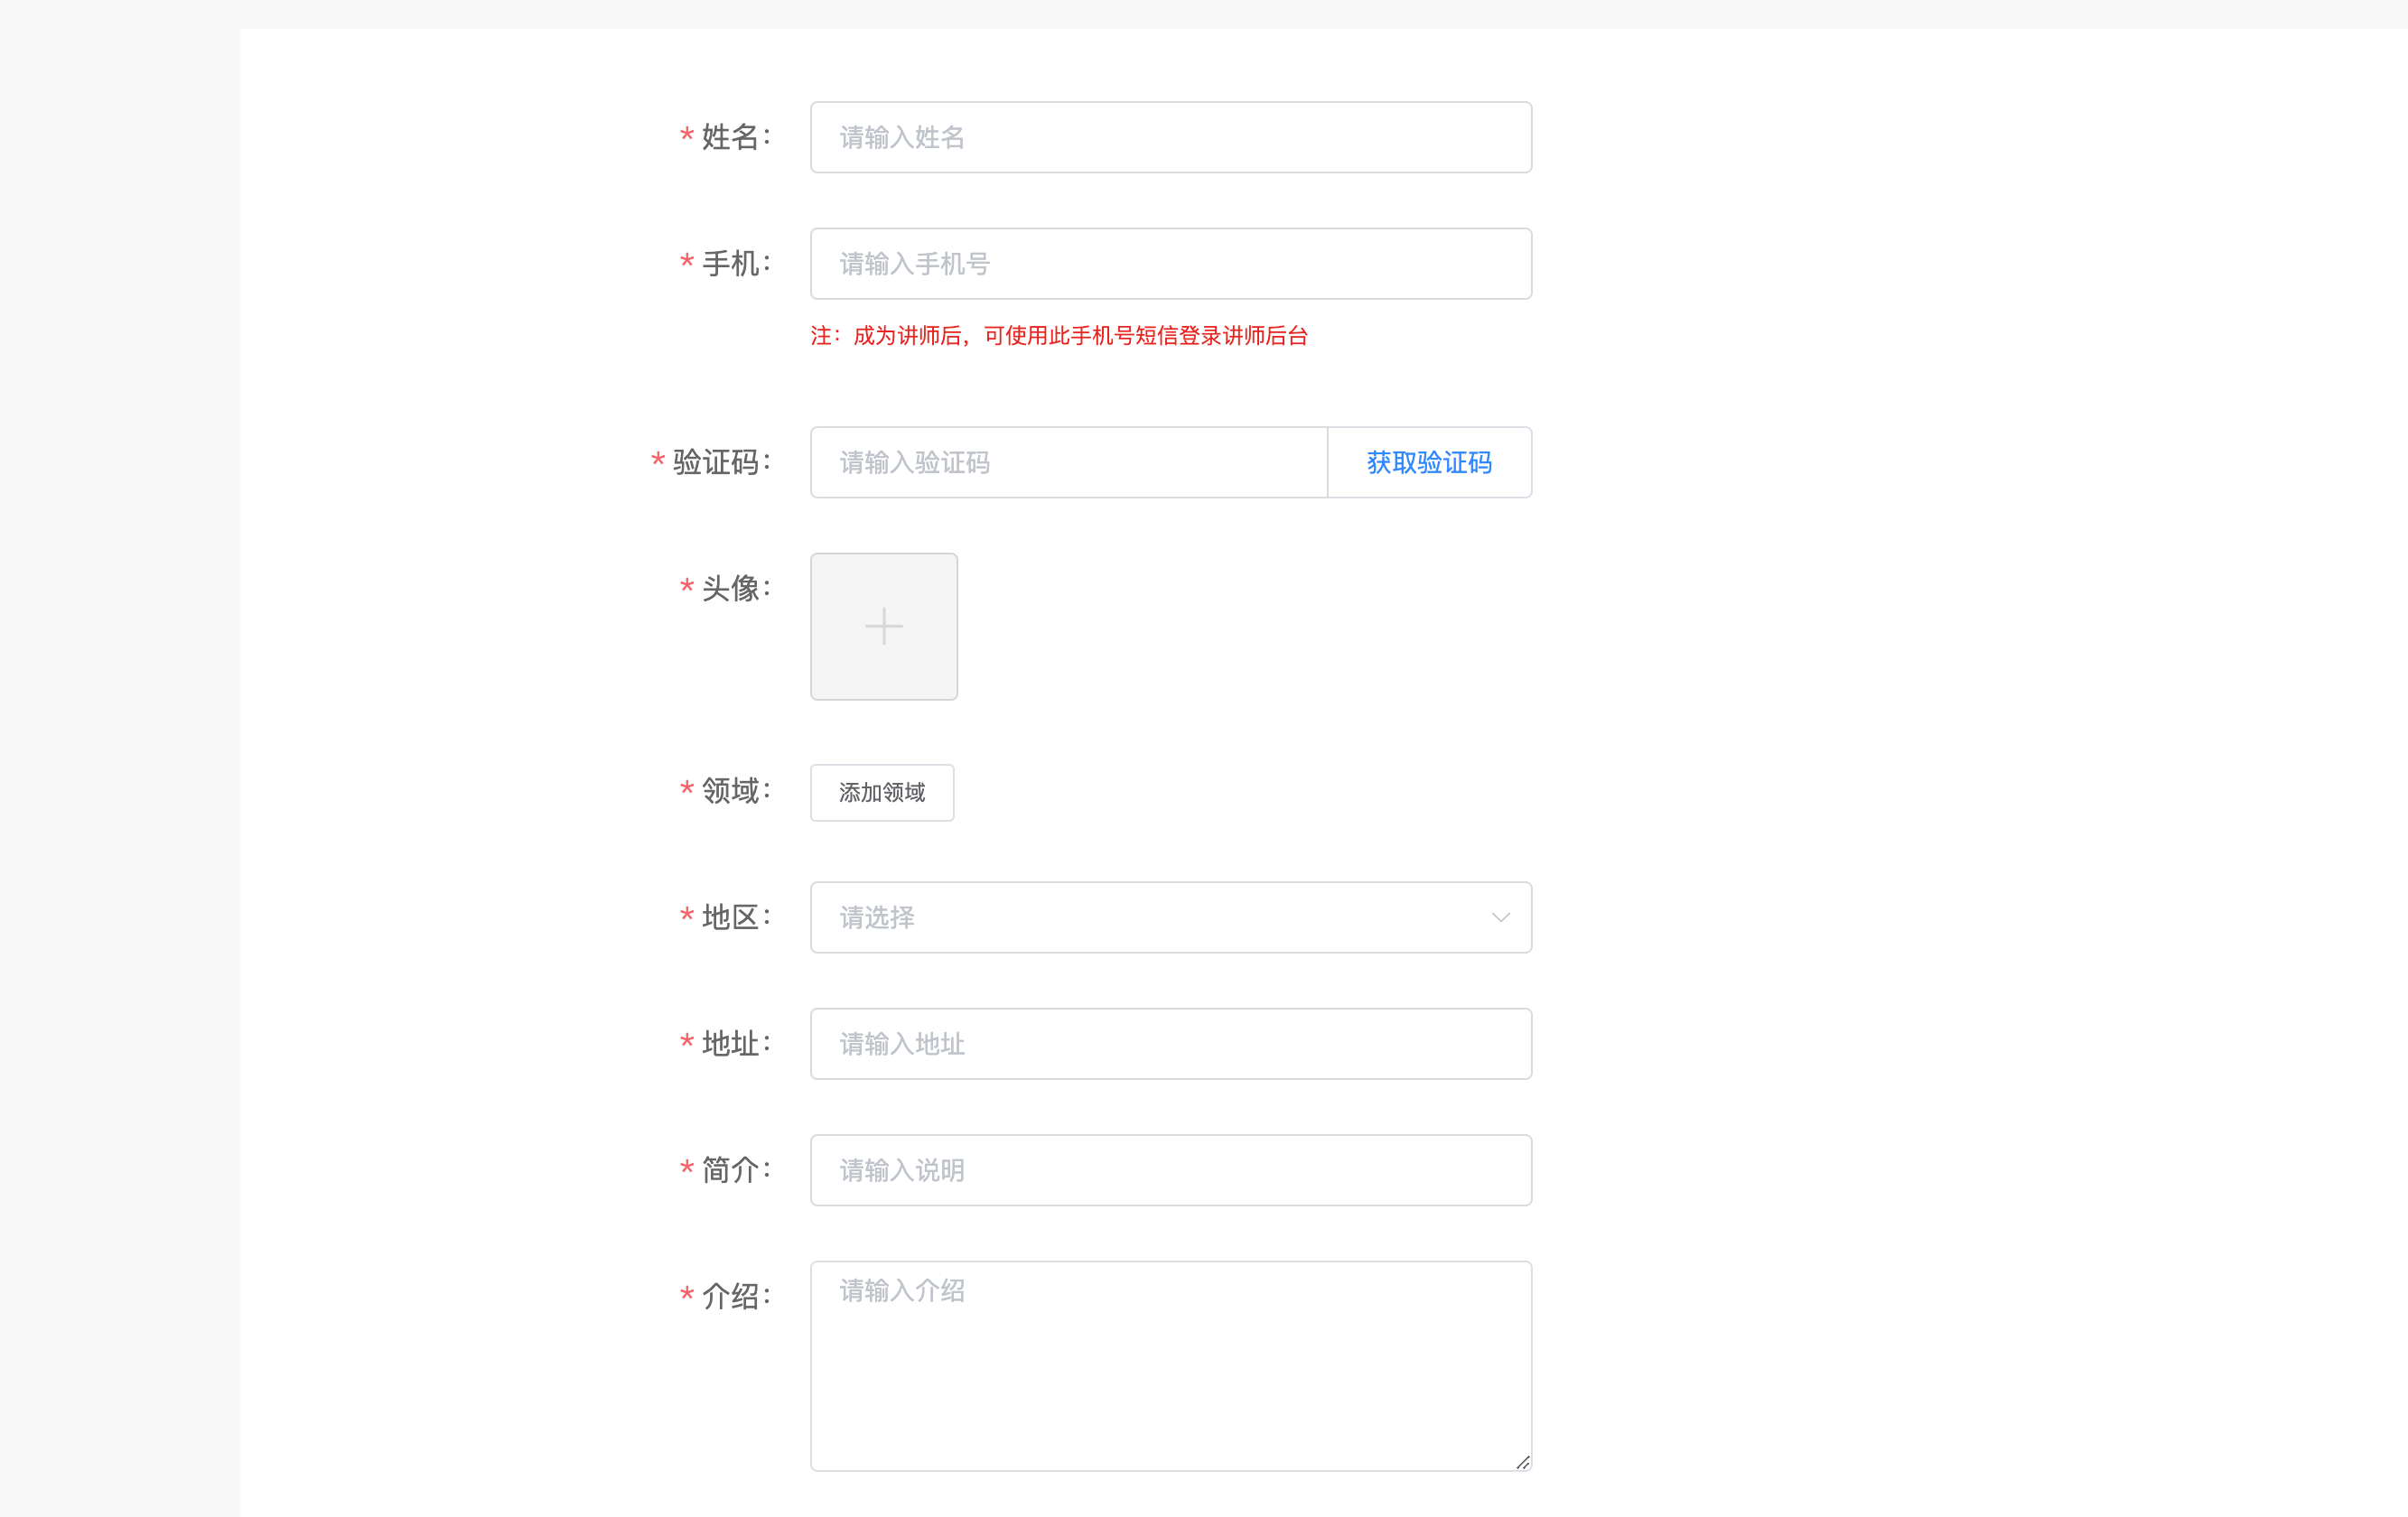This screenshot has height=1517, width=2408.
Task: Click the 添加领域 button
Action: (882, 793)
